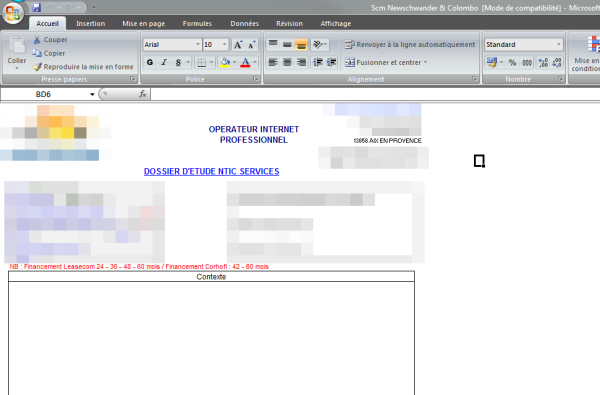Click the Name Box showing BD6

48,94
